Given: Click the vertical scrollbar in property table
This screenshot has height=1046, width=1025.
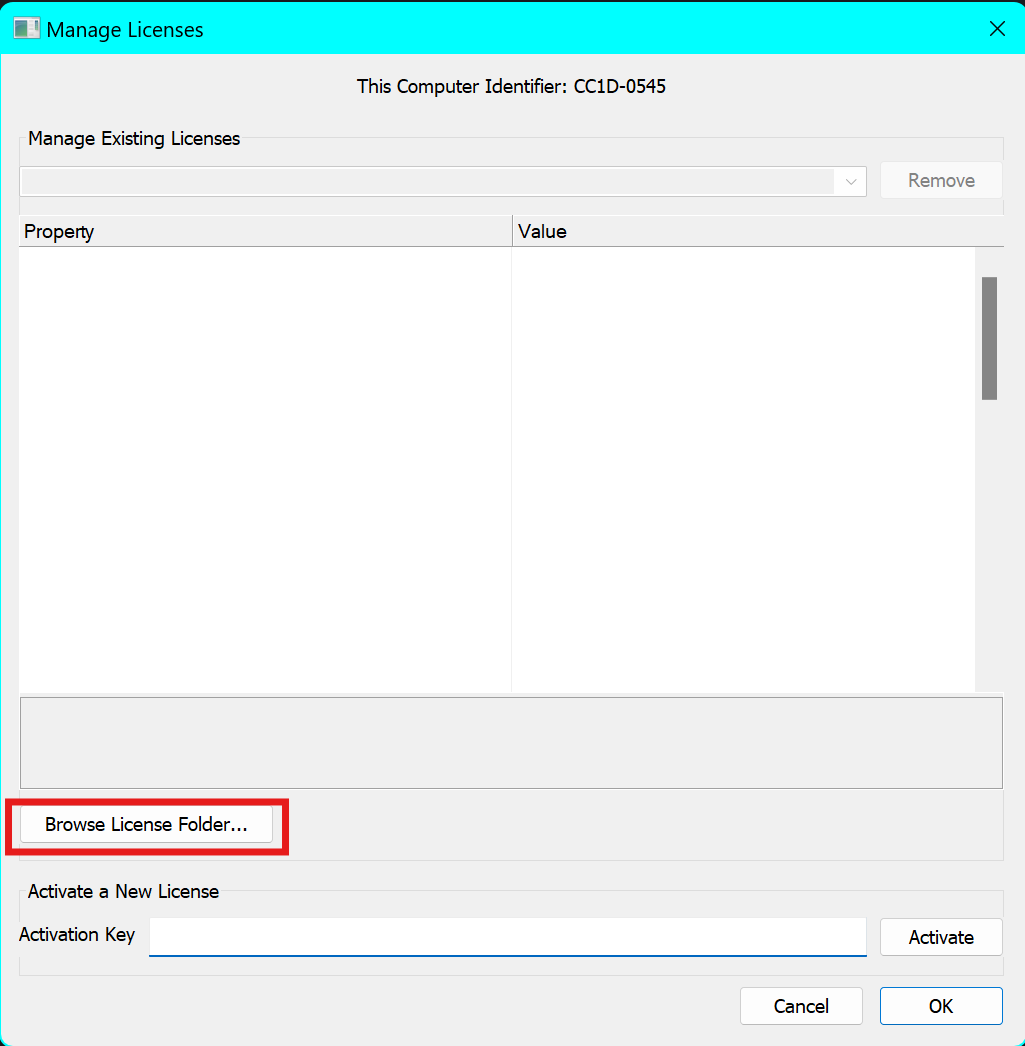Looking at the screenshot, I should [989, 338].
